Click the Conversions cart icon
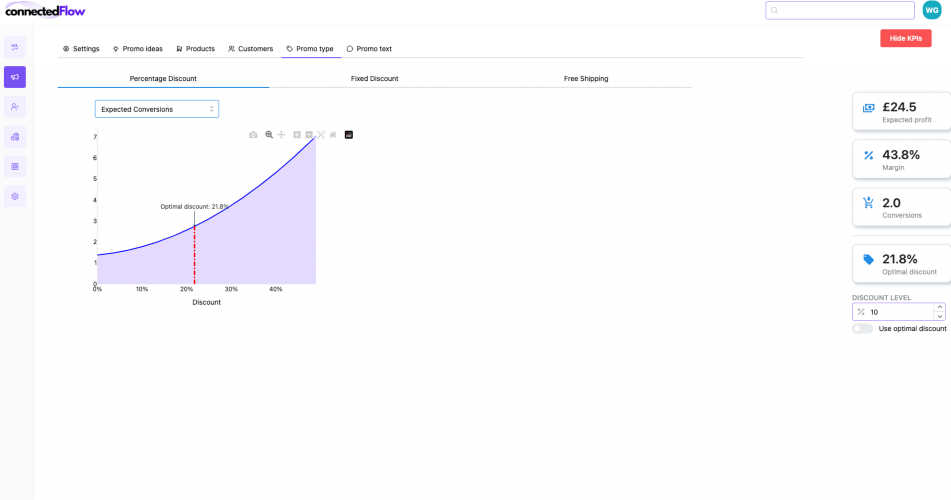Screen dimensions: 951x500 point(869,203)
